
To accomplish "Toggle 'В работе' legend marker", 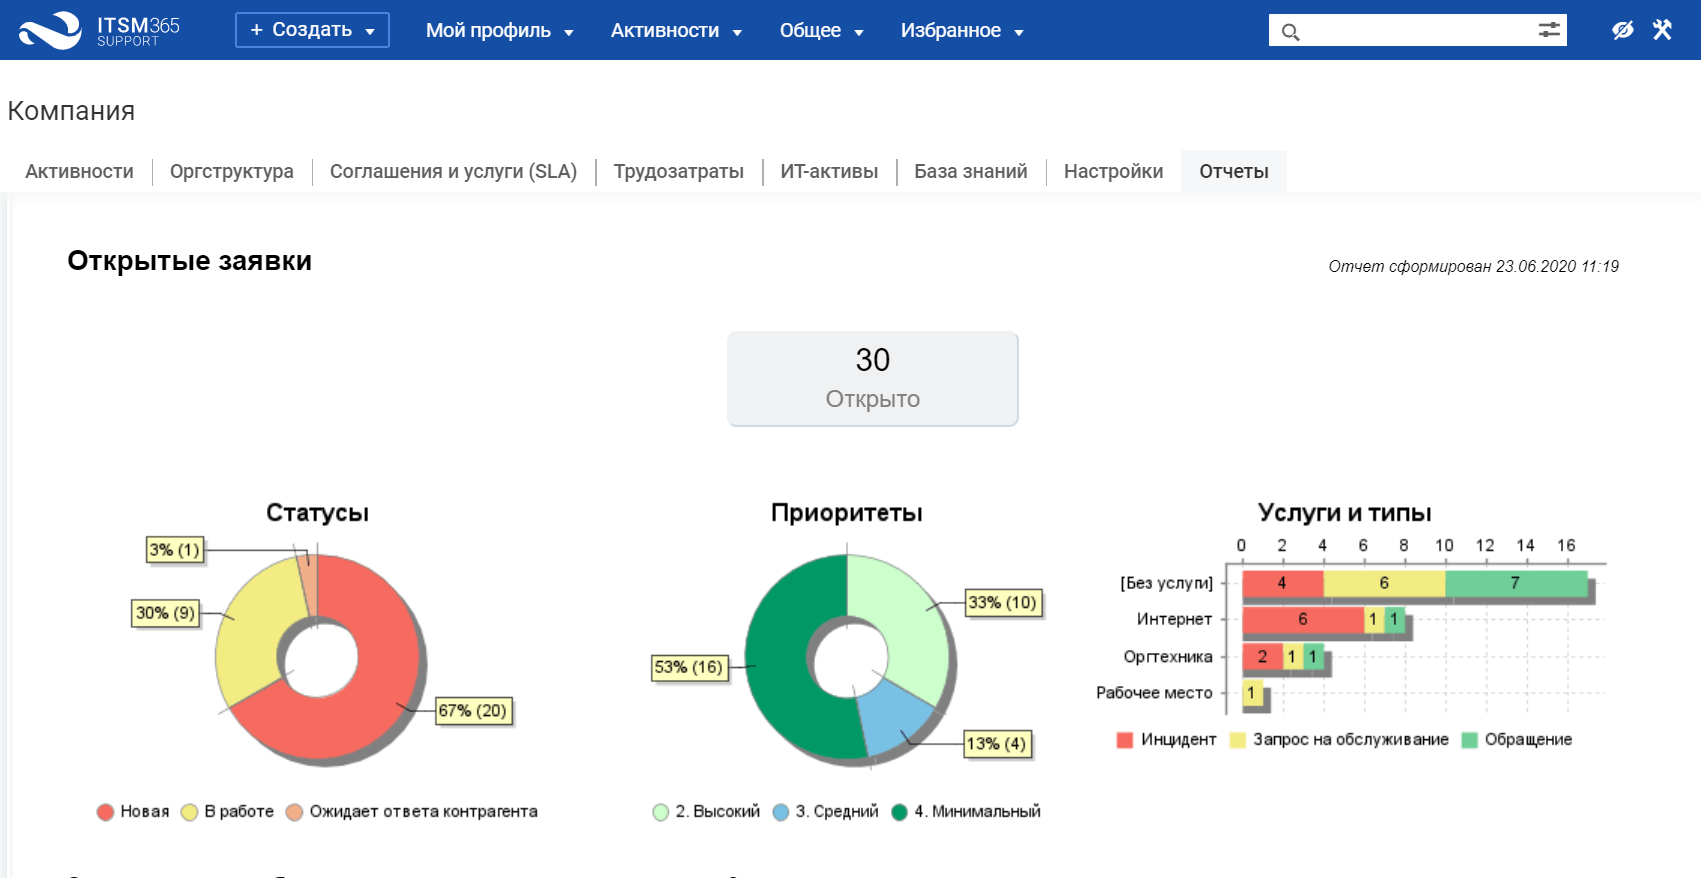I will coord(189,812).
